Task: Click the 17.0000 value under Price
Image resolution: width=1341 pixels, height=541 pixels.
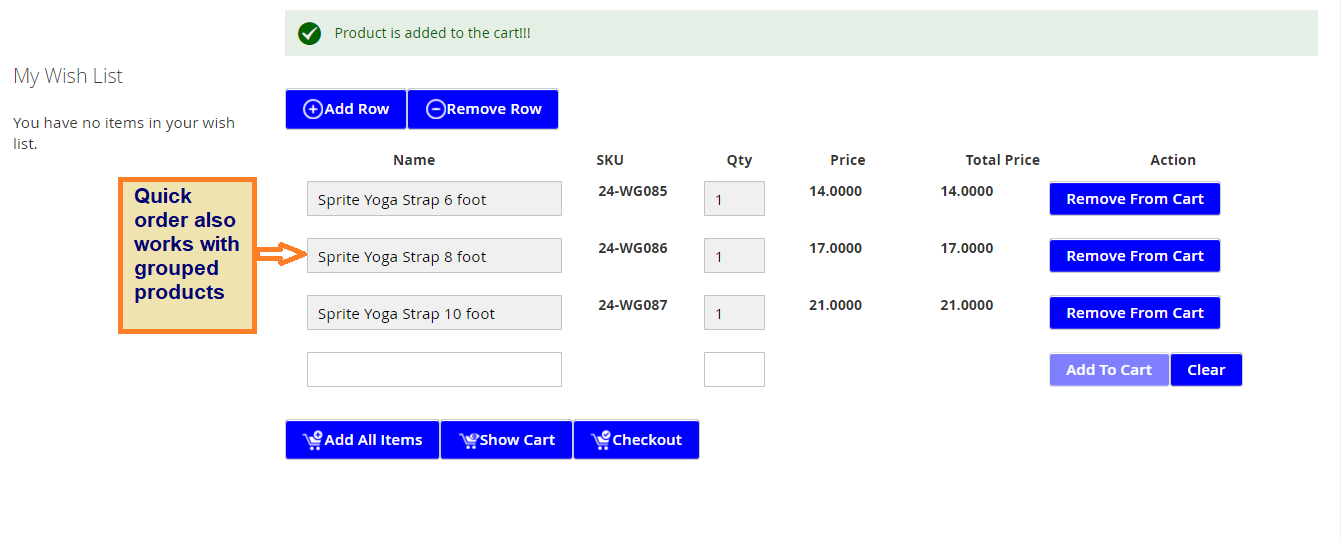Action: [835, 248]
